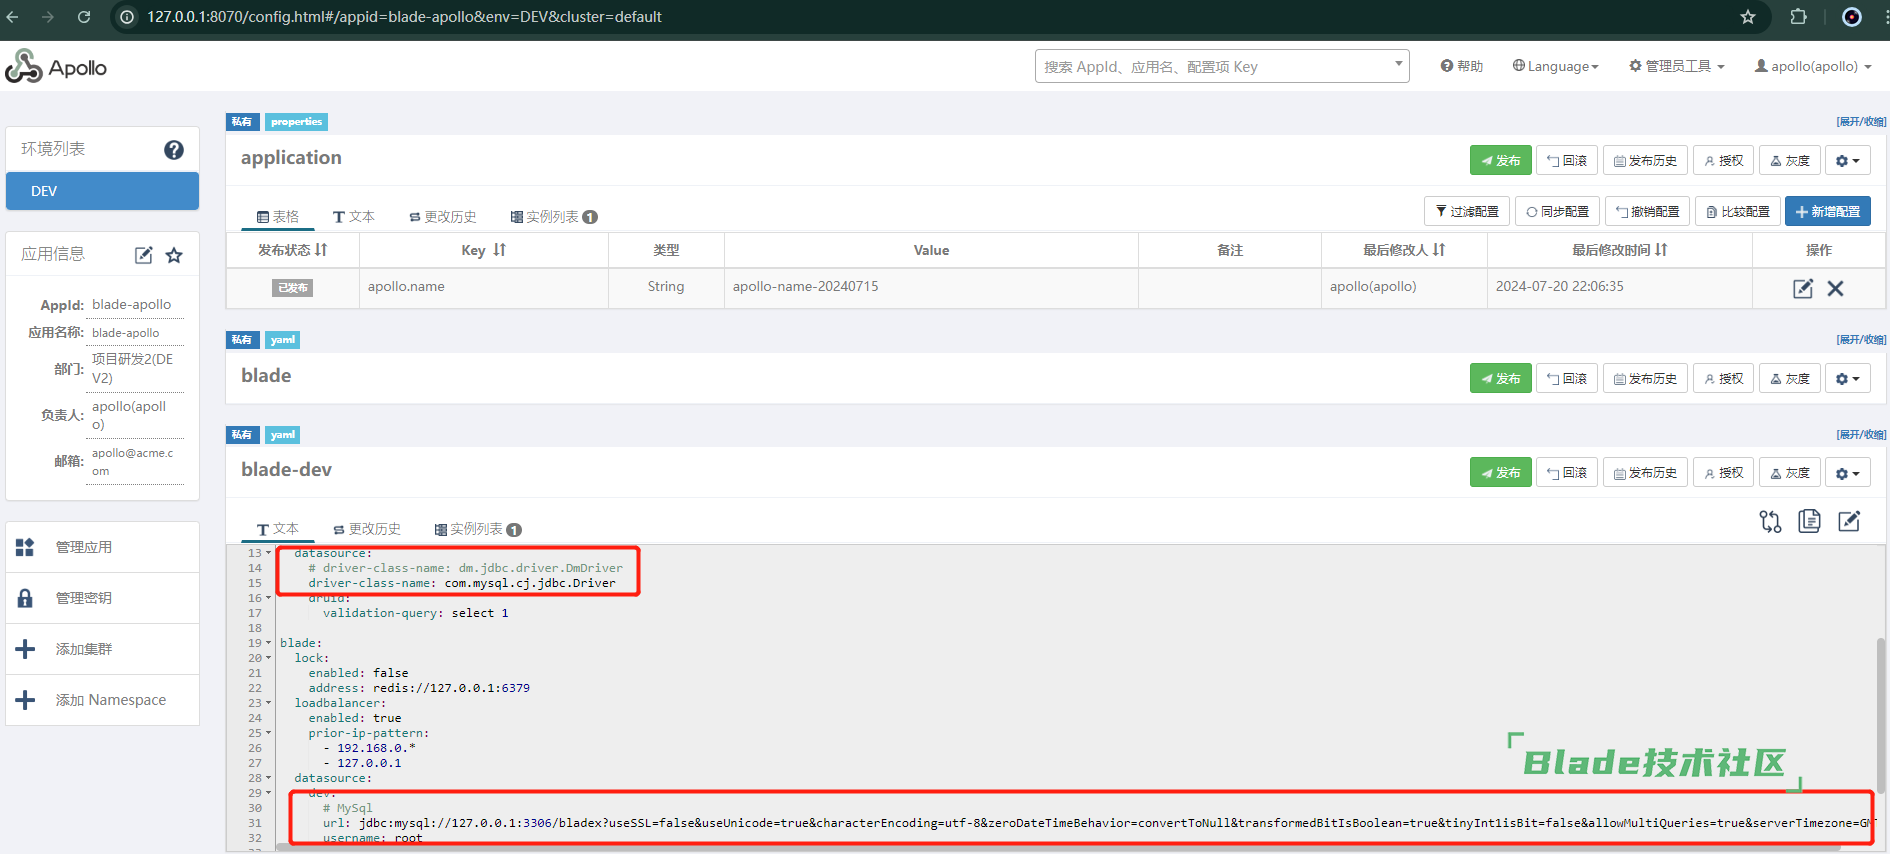
Task: Publish the blade namespace
Action: coord(1500,378)
